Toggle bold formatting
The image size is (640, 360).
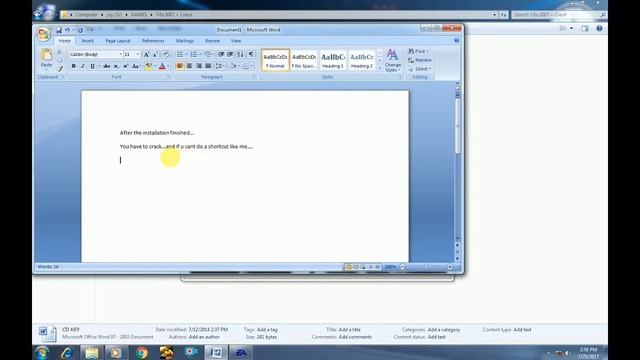(73, 66)
